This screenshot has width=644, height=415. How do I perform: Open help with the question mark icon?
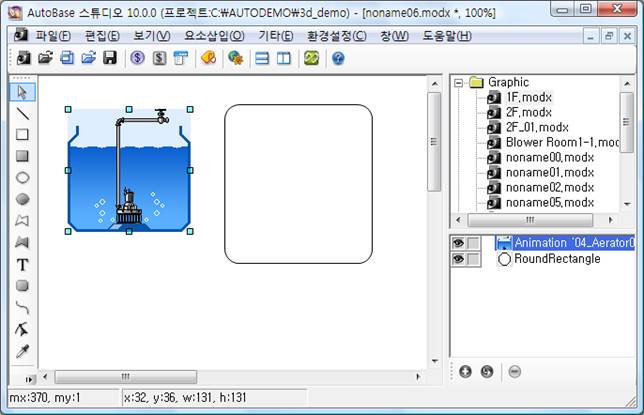338,58
